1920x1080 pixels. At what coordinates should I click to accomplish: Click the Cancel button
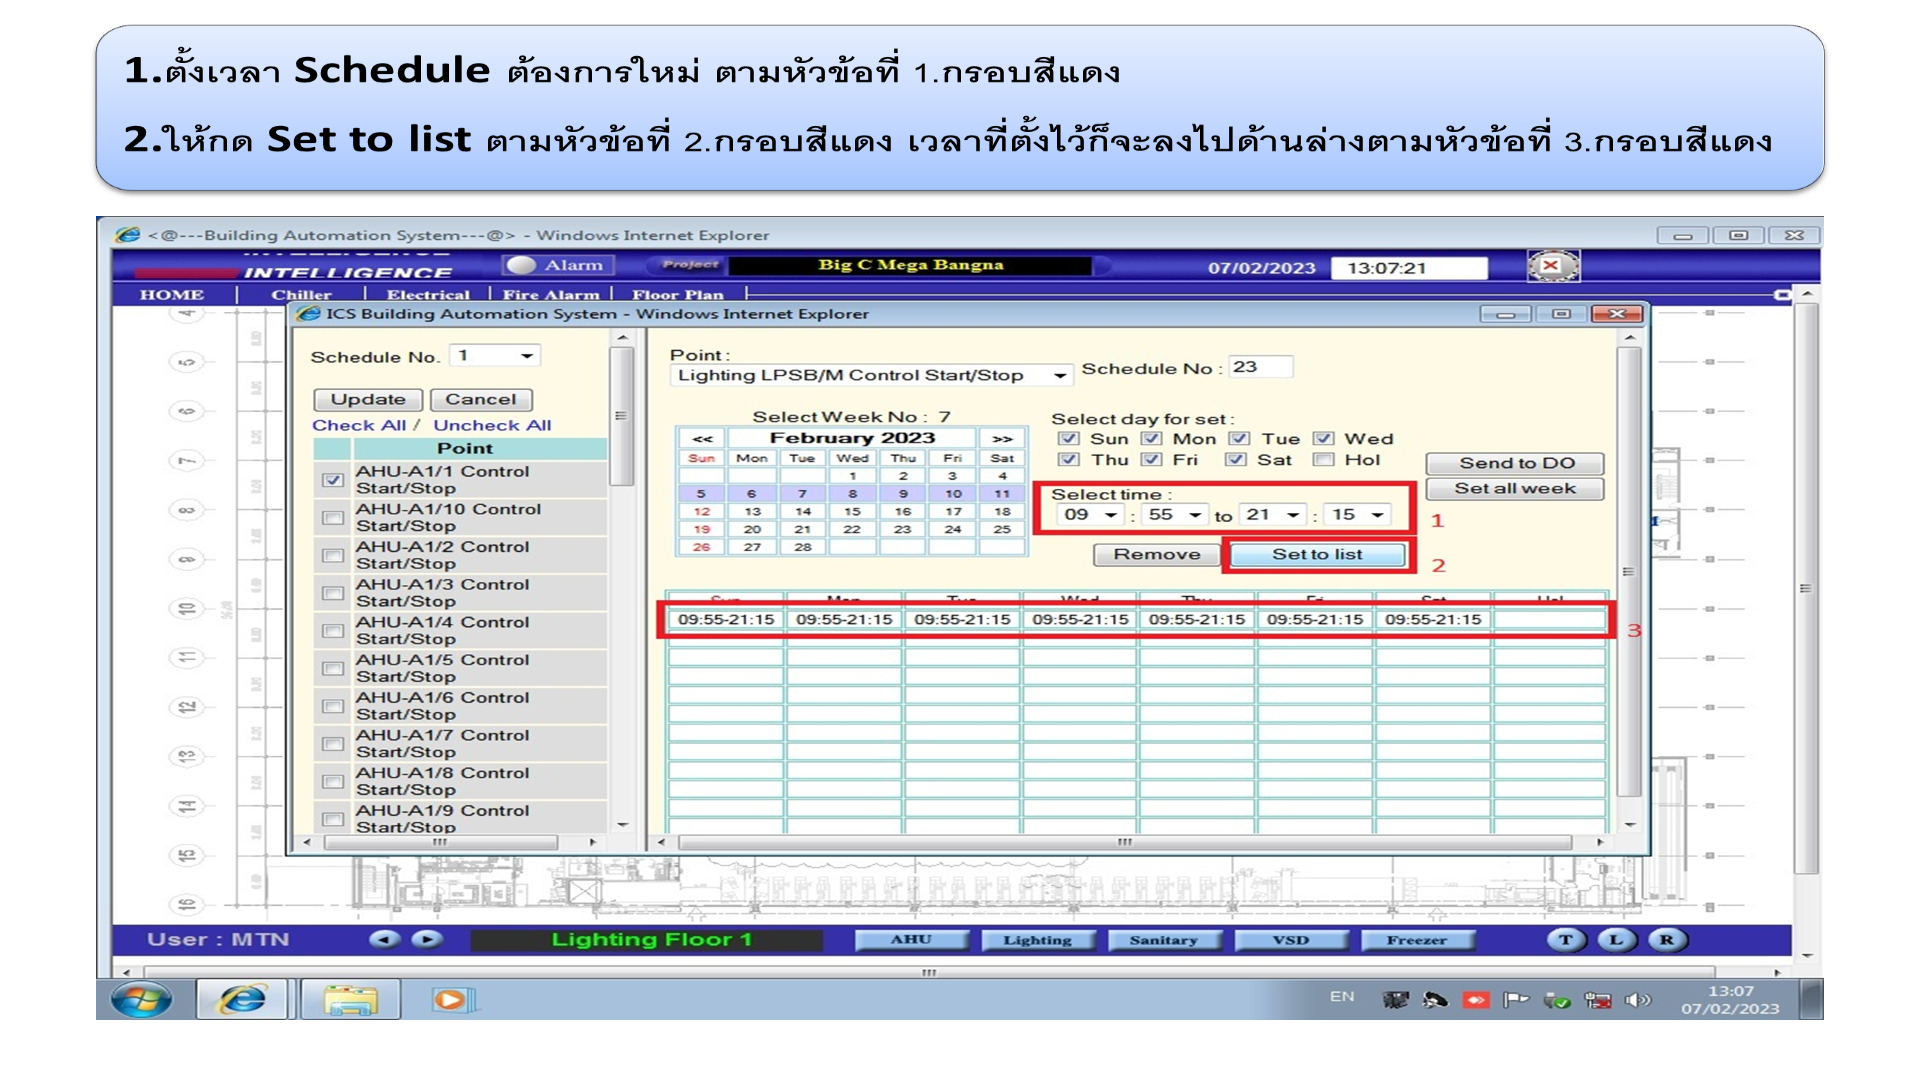tap(481, 400)
